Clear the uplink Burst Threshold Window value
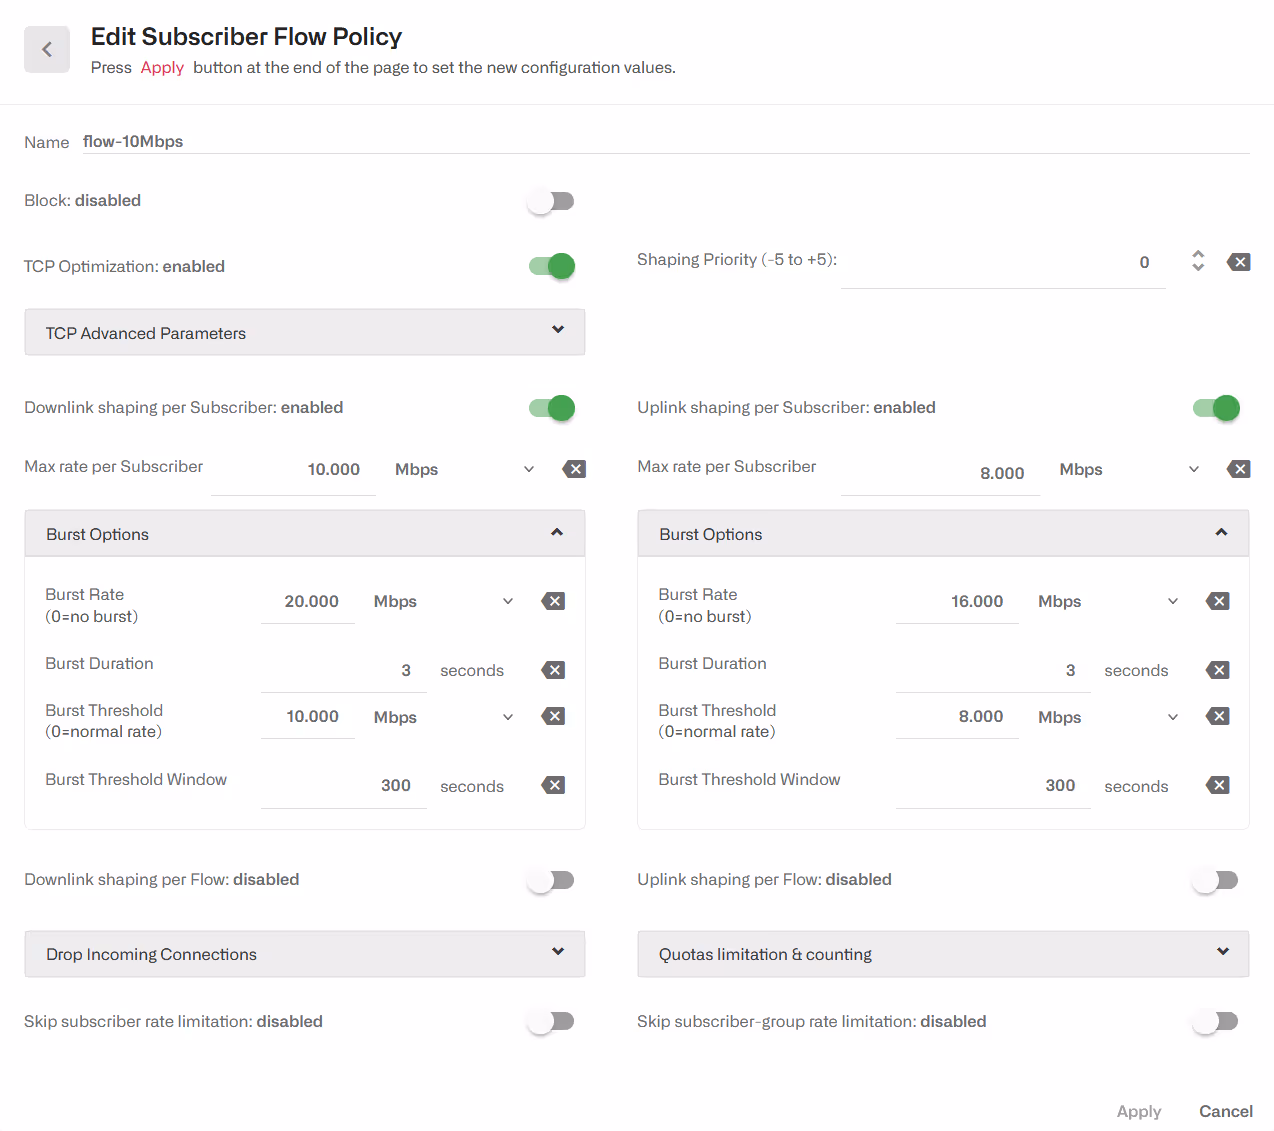1274x1131 pixels. (x=1217, y=785)
